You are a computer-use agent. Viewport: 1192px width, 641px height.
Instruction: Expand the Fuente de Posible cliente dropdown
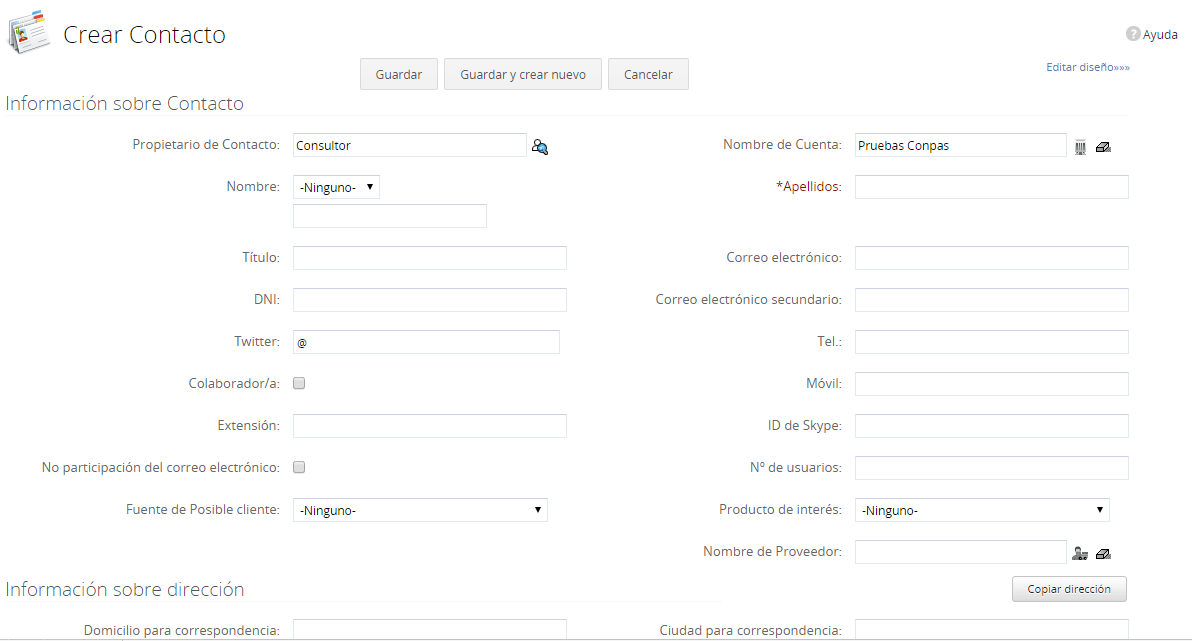420,510
